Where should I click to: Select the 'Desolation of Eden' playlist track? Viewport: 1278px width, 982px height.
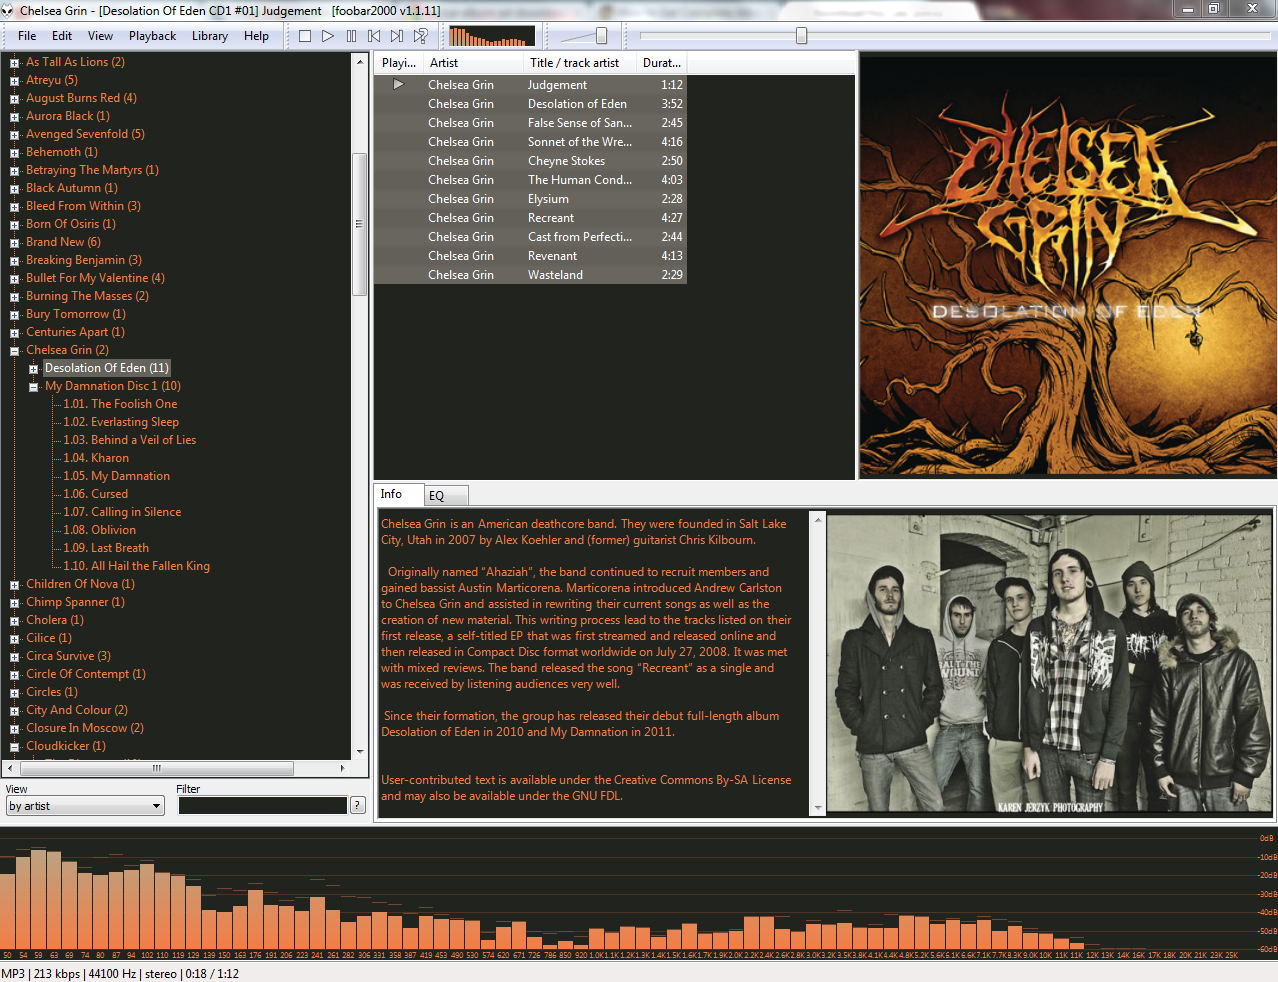(530, 104)
